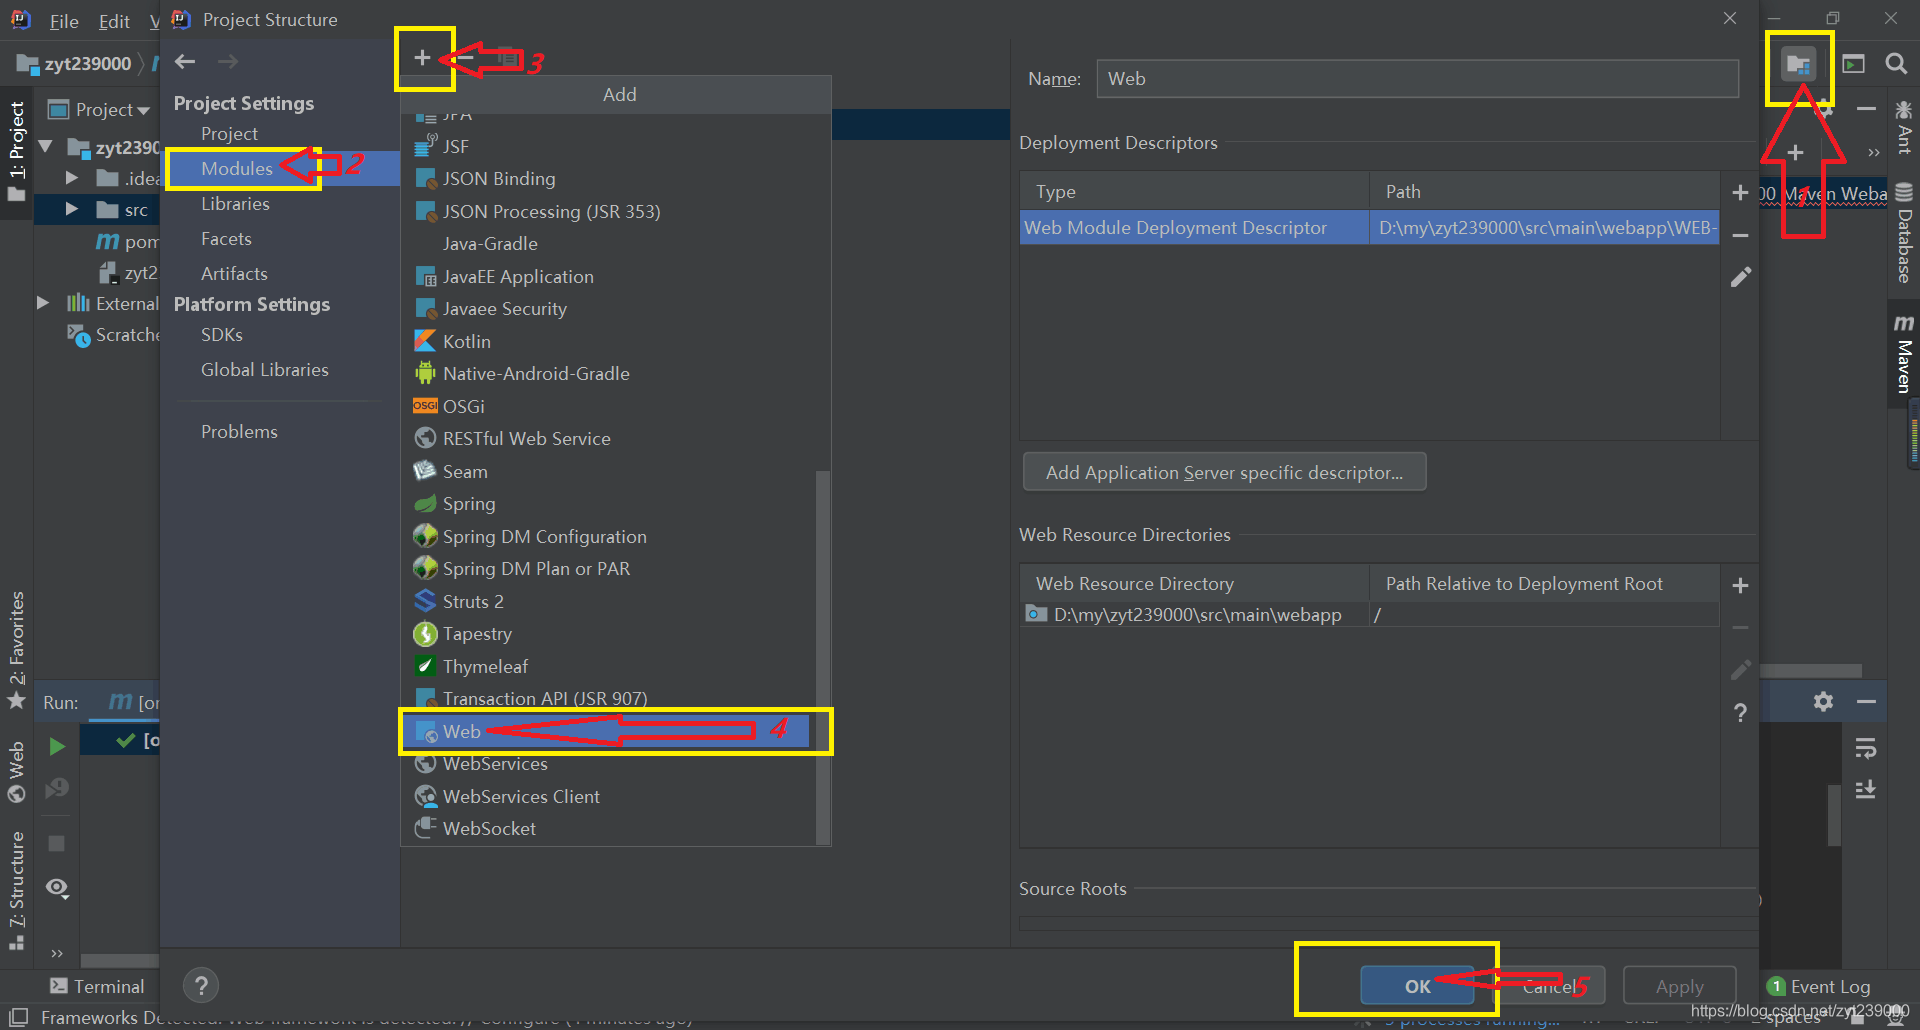Open the Edit menu

[114, 21]
